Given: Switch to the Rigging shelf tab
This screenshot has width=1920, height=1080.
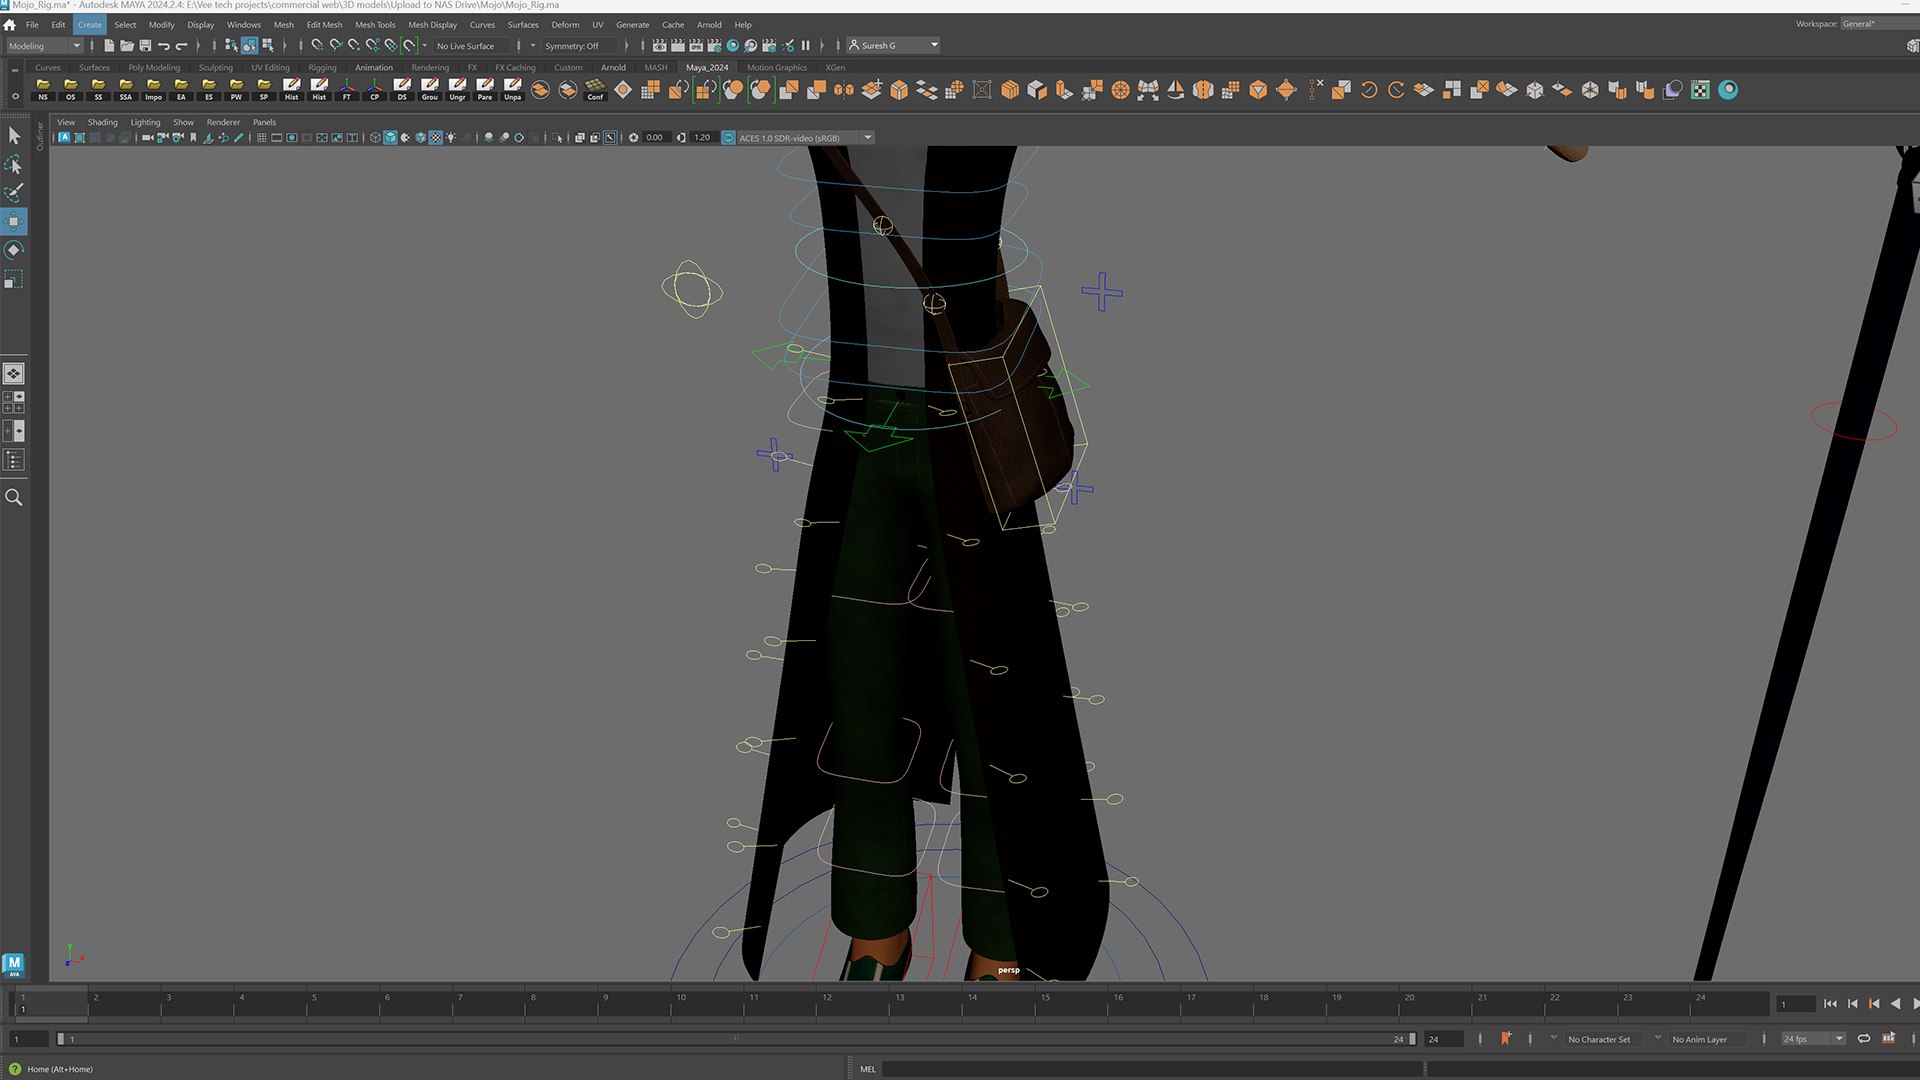Looking at the screenshot, I should 322,68.
